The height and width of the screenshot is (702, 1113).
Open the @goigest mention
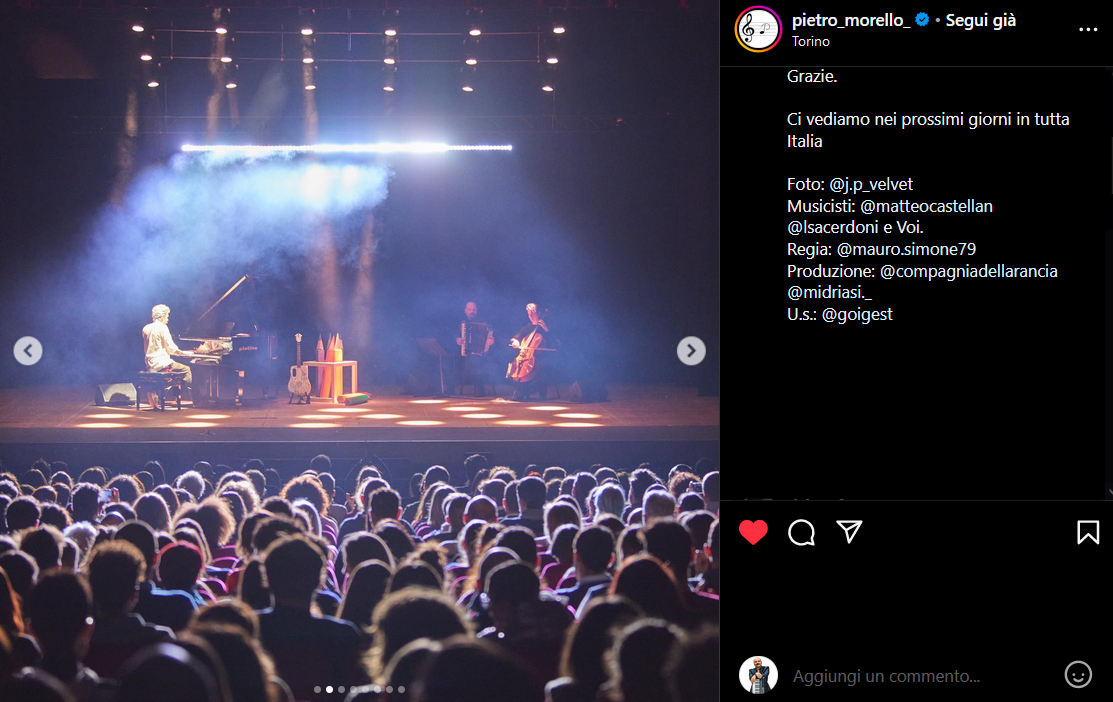pos(857,314)
